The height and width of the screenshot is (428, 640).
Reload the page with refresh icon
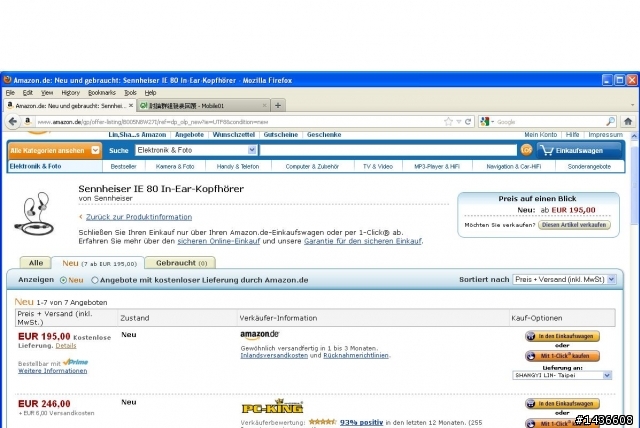tap(468, 122)
